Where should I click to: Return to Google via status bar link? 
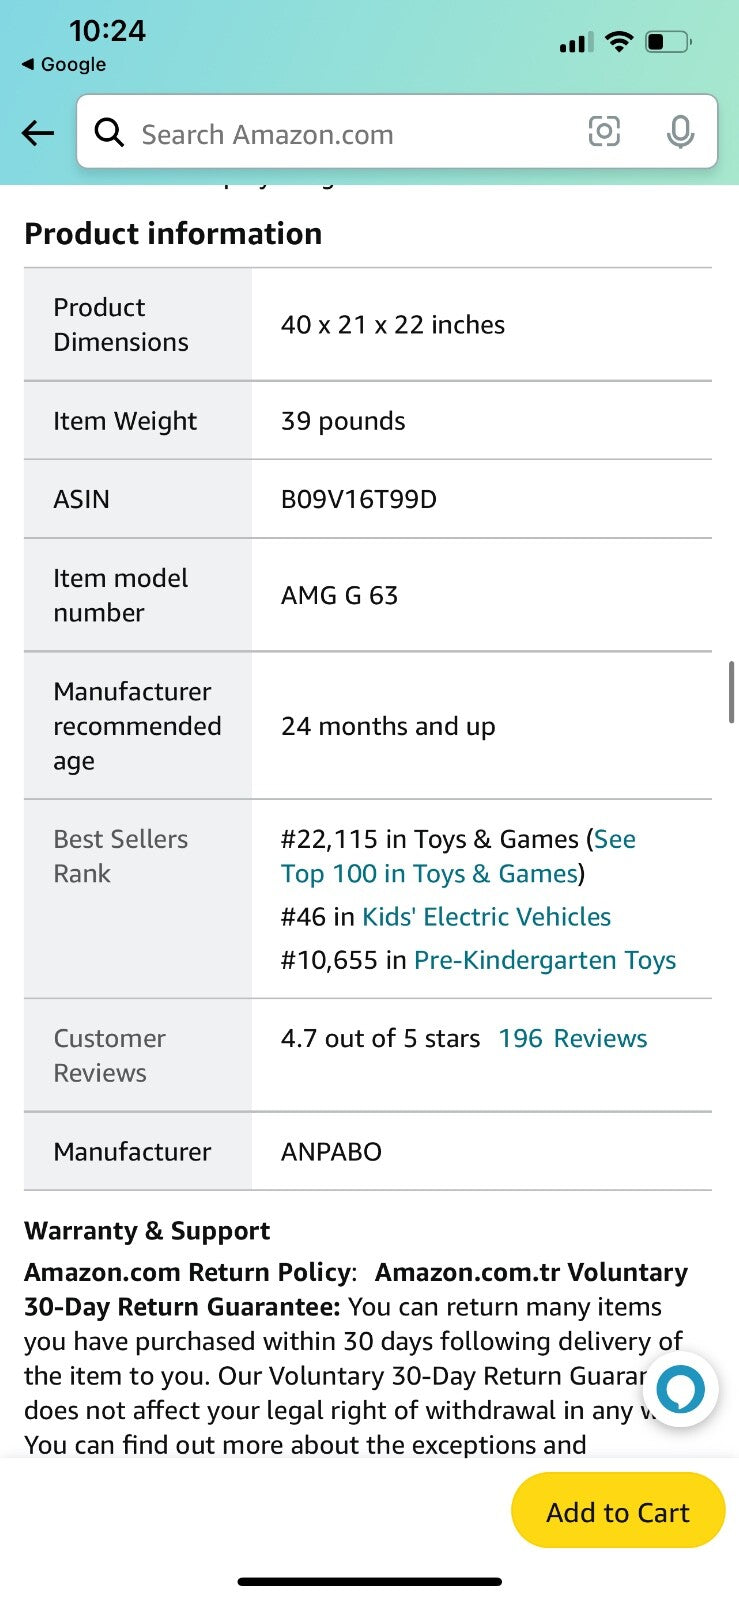(x=64, y=64)
